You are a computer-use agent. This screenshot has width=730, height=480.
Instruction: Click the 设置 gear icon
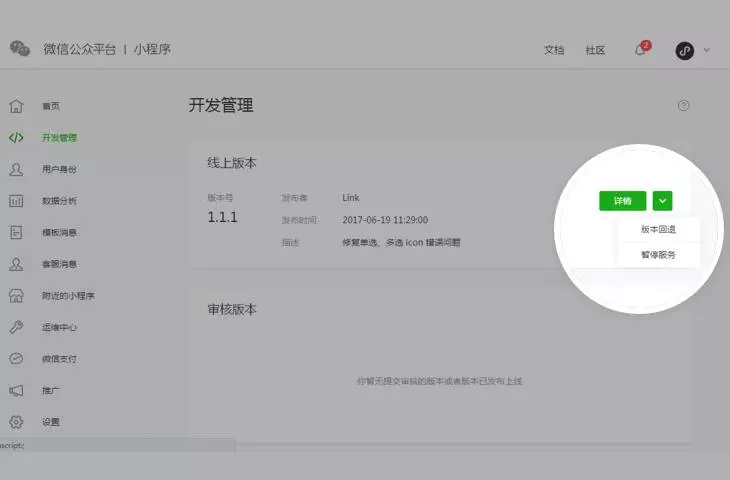16,422
